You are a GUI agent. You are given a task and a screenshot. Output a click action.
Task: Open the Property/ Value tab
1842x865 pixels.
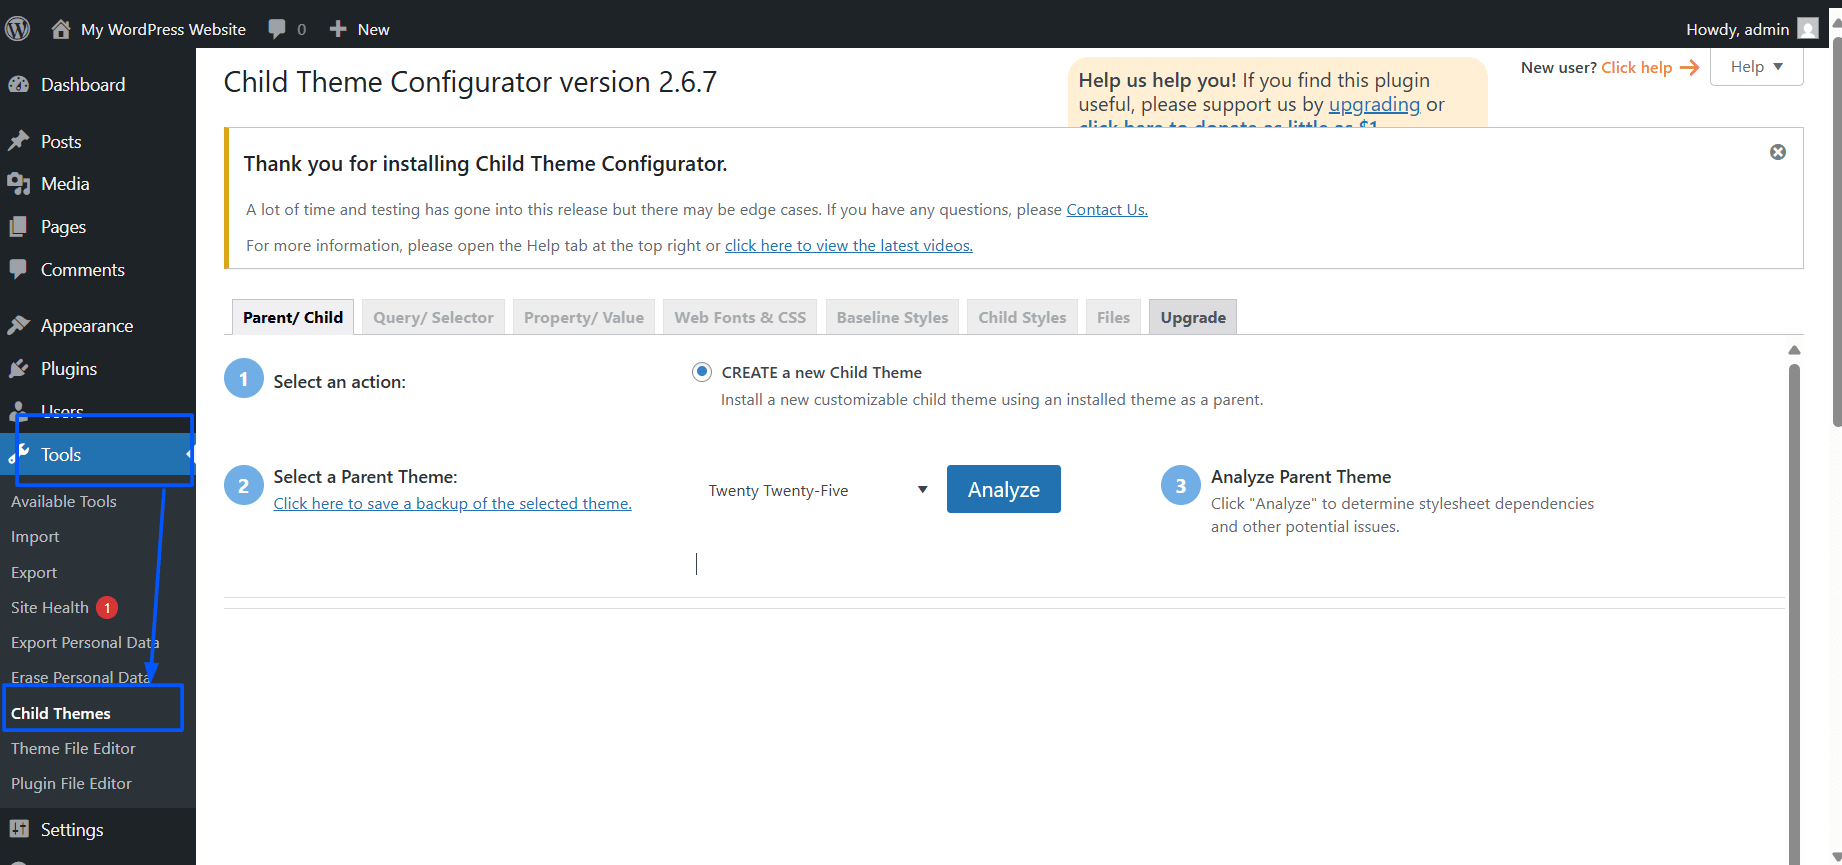[584, 317]
